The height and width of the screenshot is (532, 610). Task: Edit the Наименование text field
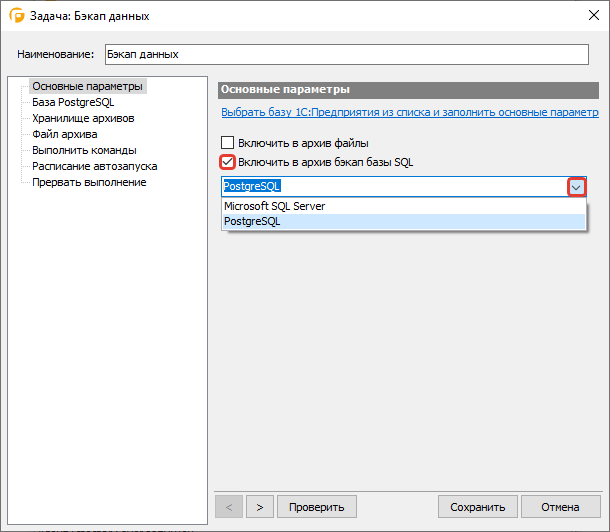point(346,54)
